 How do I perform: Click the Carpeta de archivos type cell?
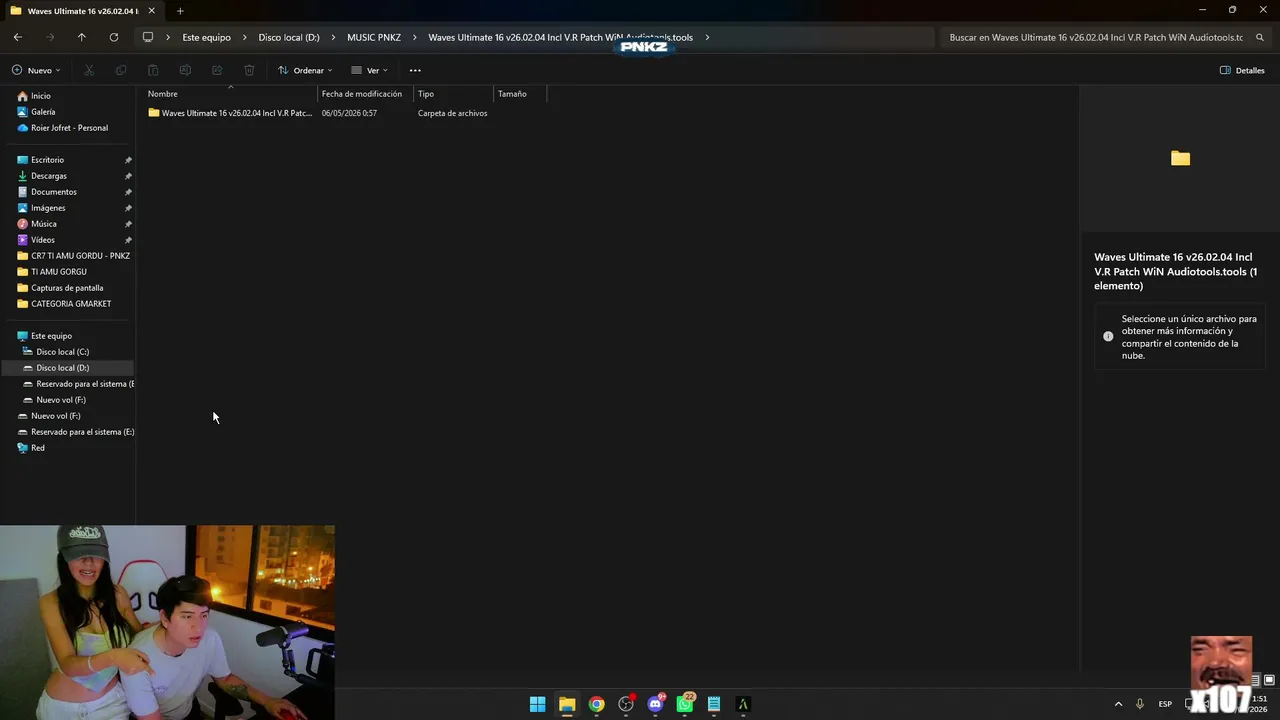click(x=453, y=113)
